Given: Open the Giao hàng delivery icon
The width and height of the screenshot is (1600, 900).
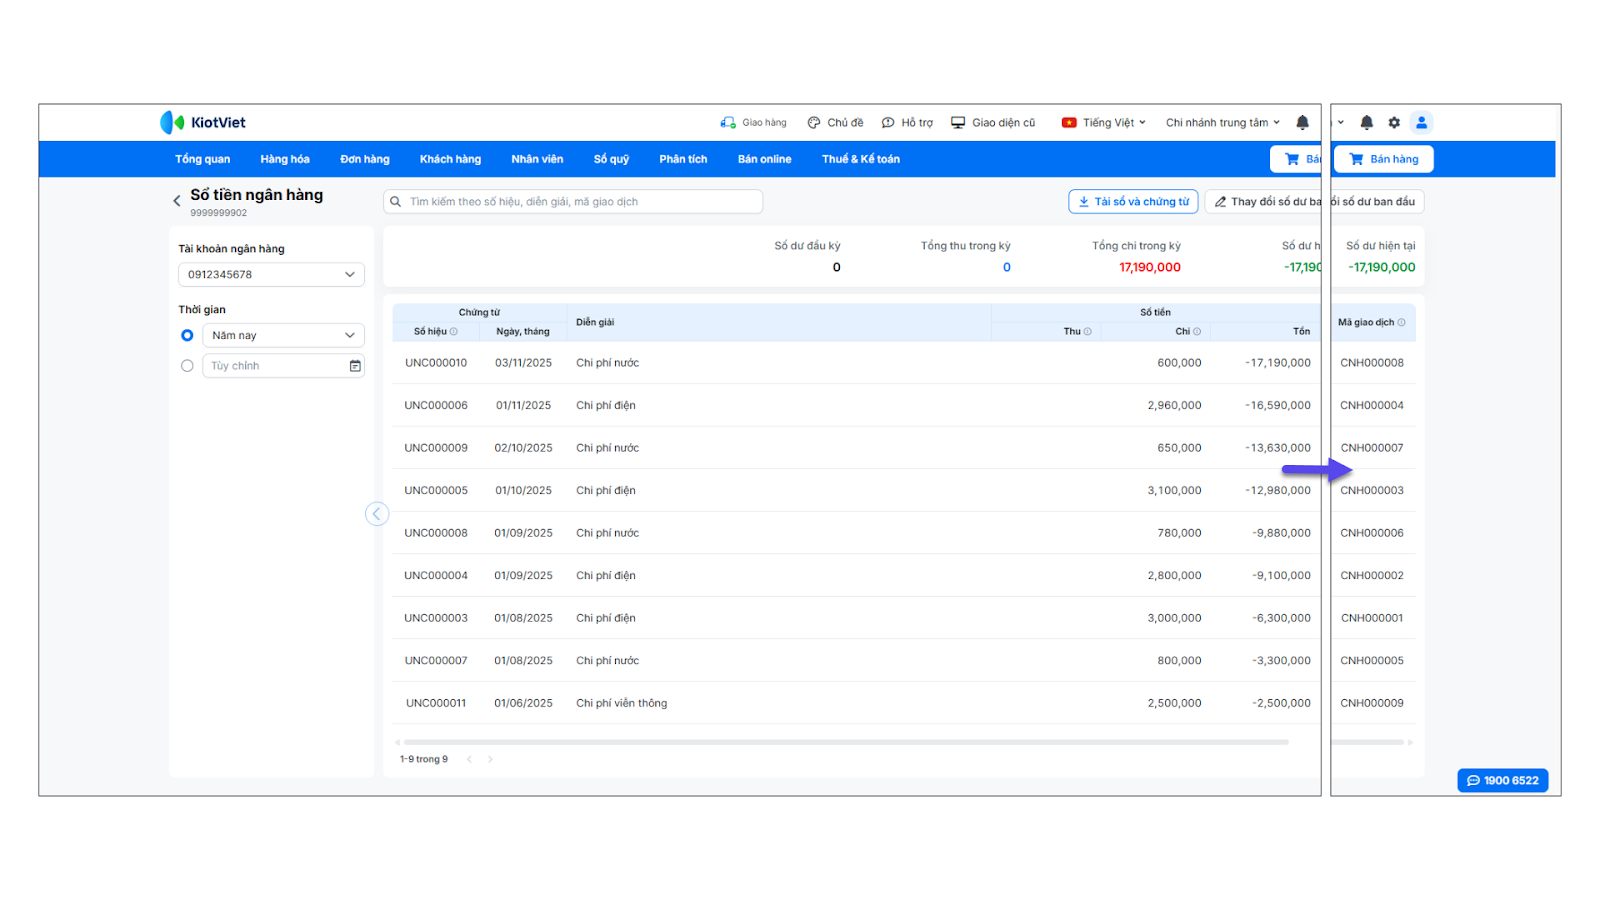Looking at the screenshot, I should (x=728, y=123).
